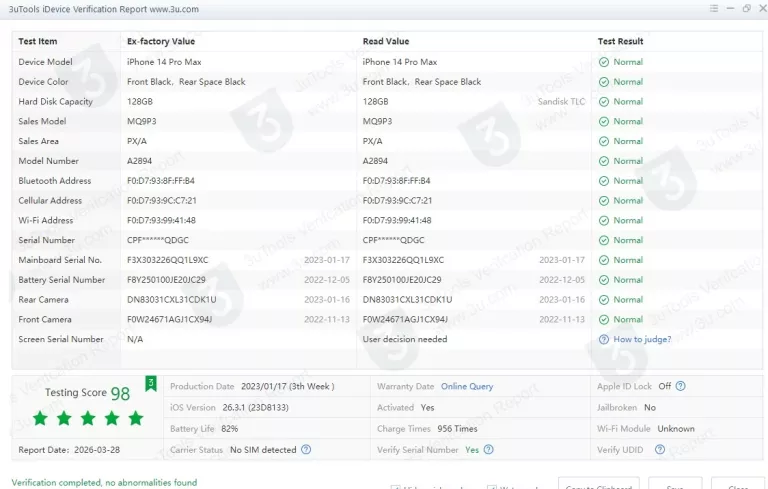Click the Read Value column header
Viewport: 768px width, 489px height.
(386, 42)
